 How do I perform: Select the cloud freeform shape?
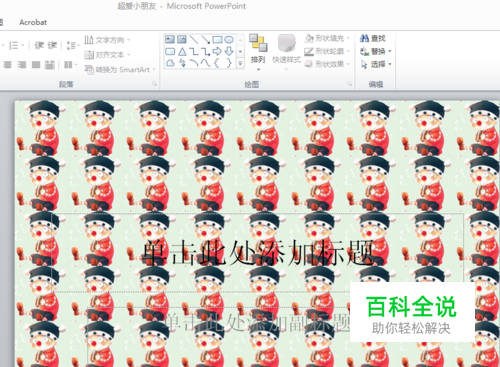[x=170, y=63]
